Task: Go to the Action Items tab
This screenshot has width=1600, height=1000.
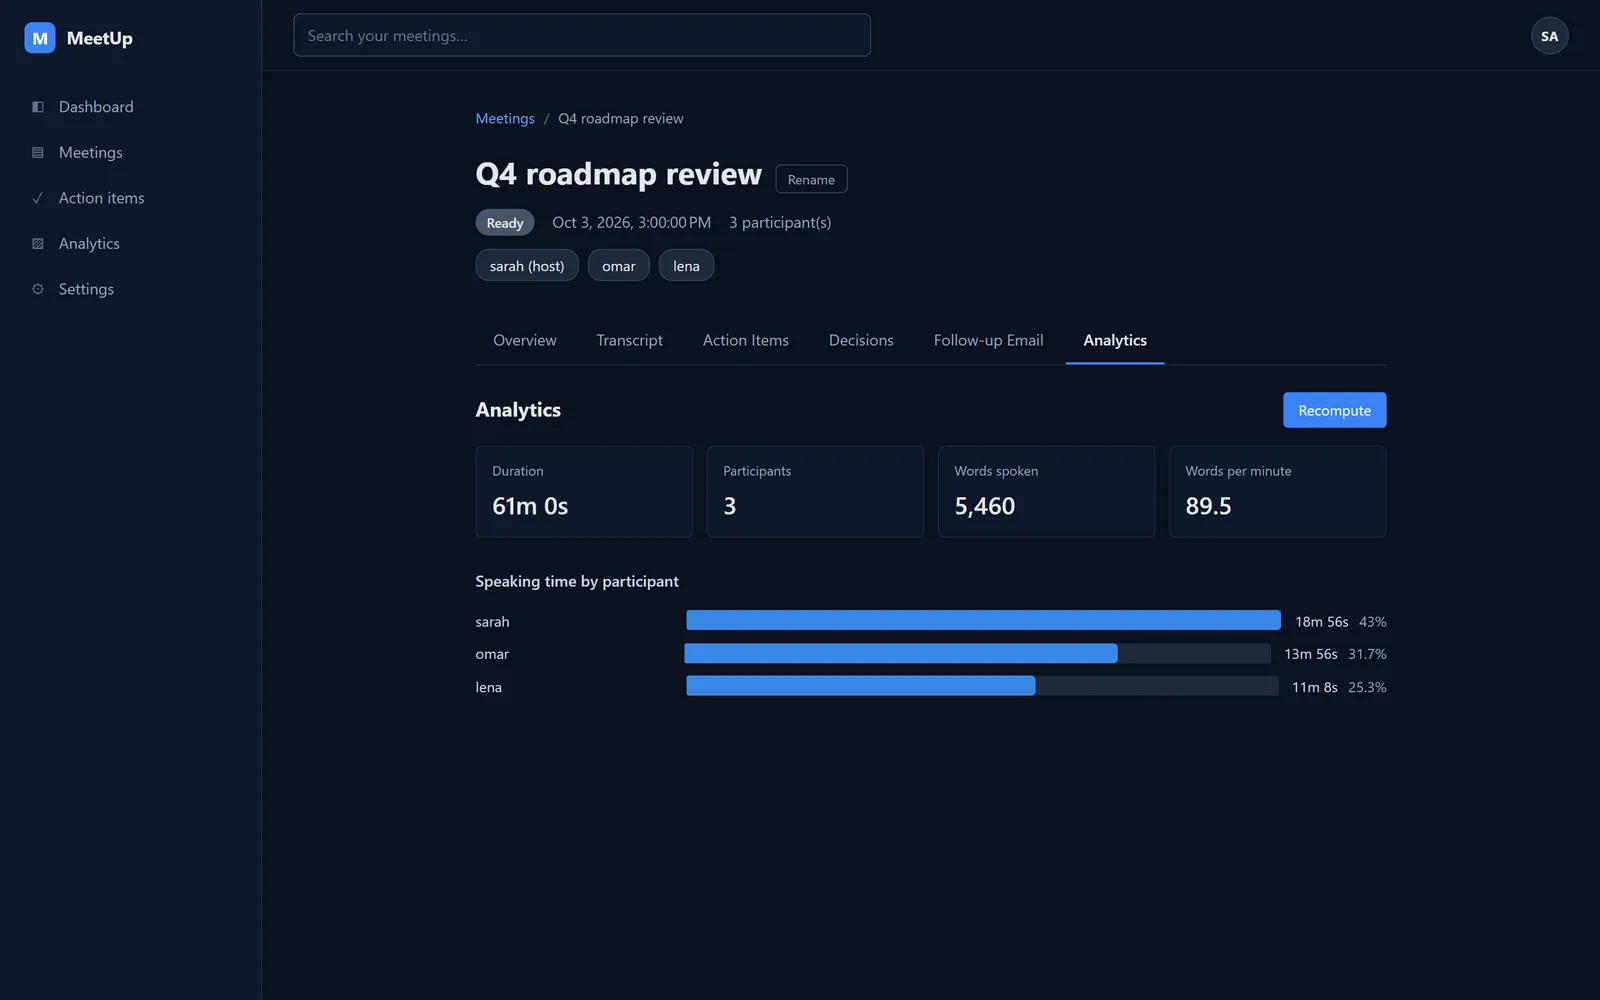Action: [746, 340]
